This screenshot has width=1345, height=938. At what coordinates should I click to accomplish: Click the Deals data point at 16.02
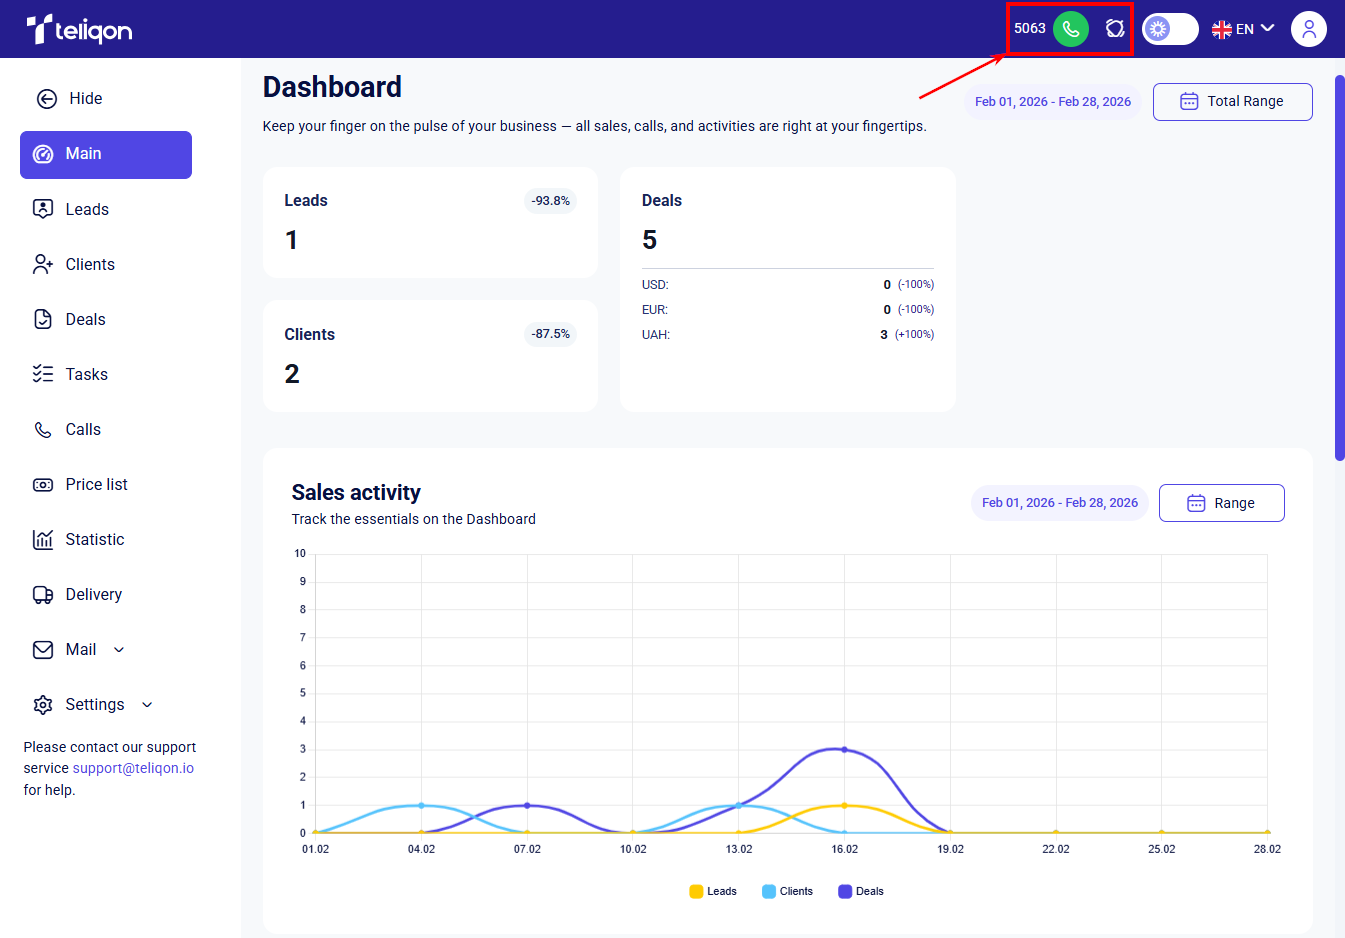click(x=844, y=749)
